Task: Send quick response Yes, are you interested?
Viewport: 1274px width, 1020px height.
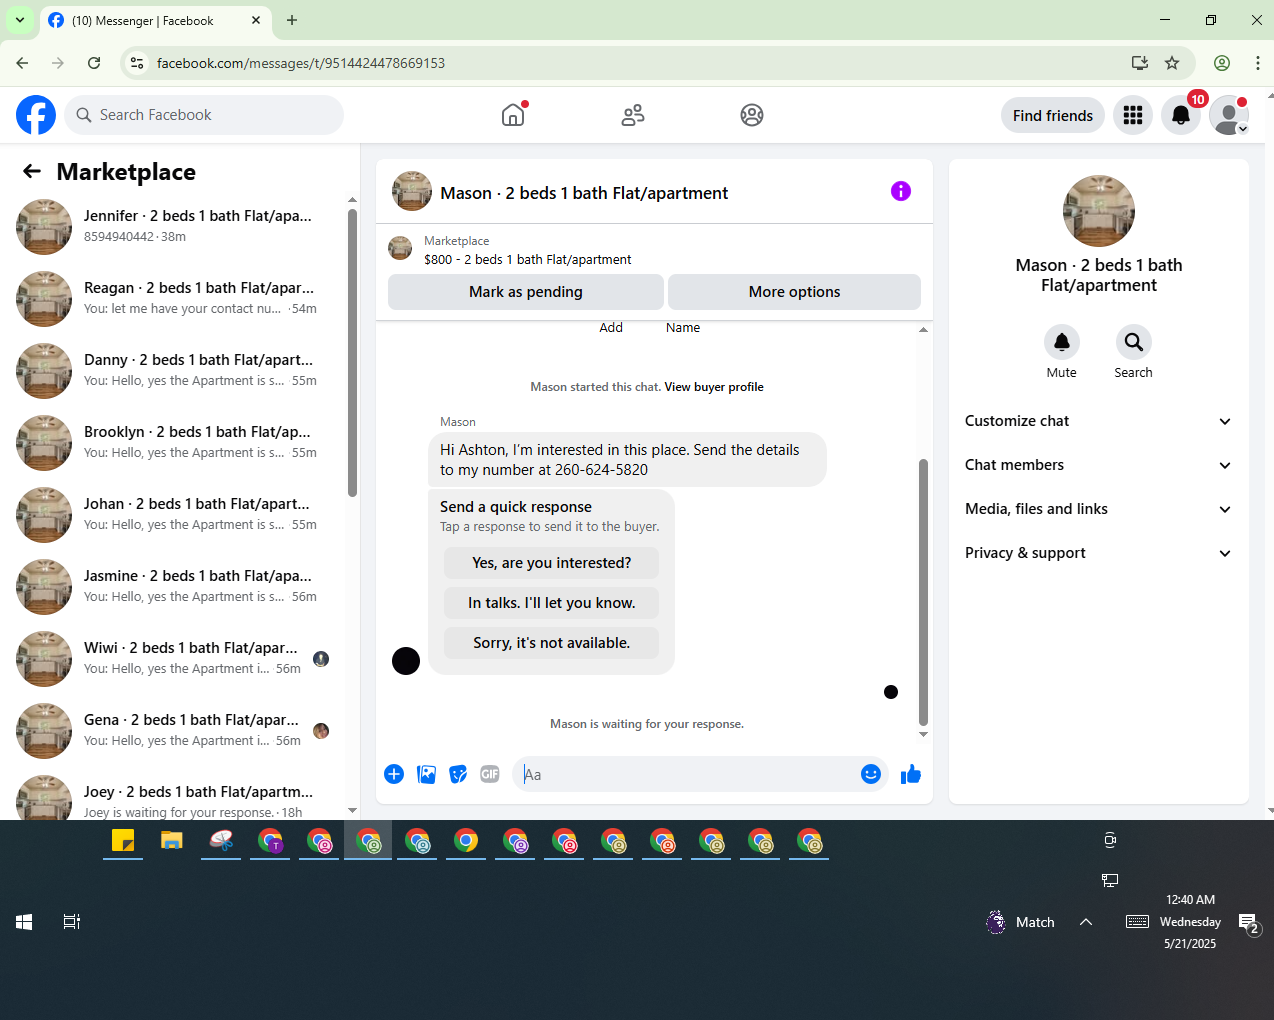Action: coord(552,563)
